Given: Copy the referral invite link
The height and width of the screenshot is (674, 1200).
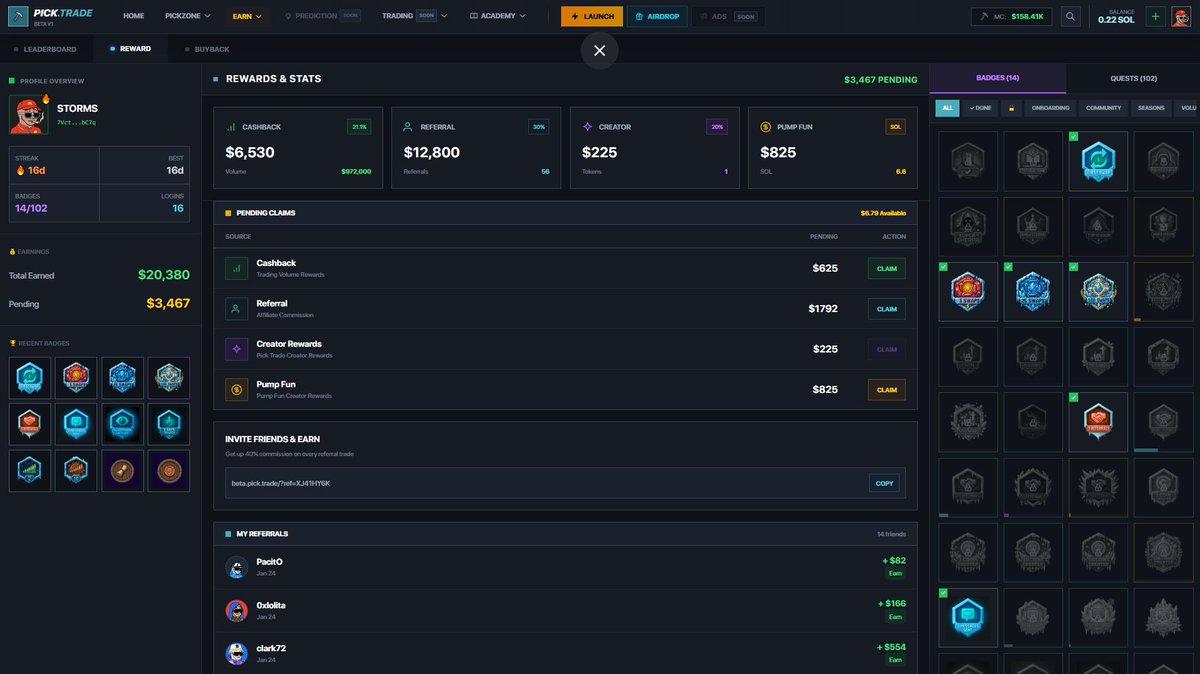Looking at the screenshot, I should pos(885,483).
